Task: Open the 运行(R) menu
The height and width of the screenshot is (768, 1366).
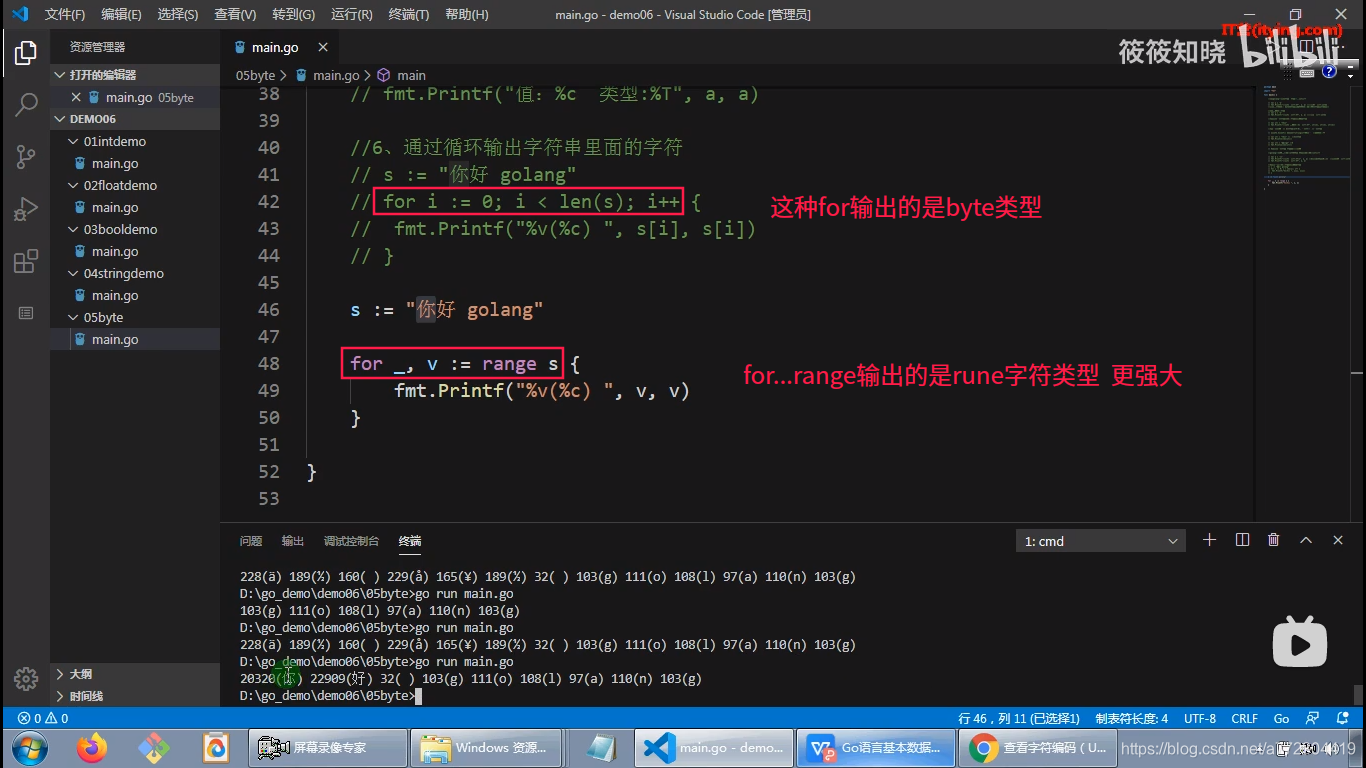Action: pyautogui.click(x=351, y=15)
